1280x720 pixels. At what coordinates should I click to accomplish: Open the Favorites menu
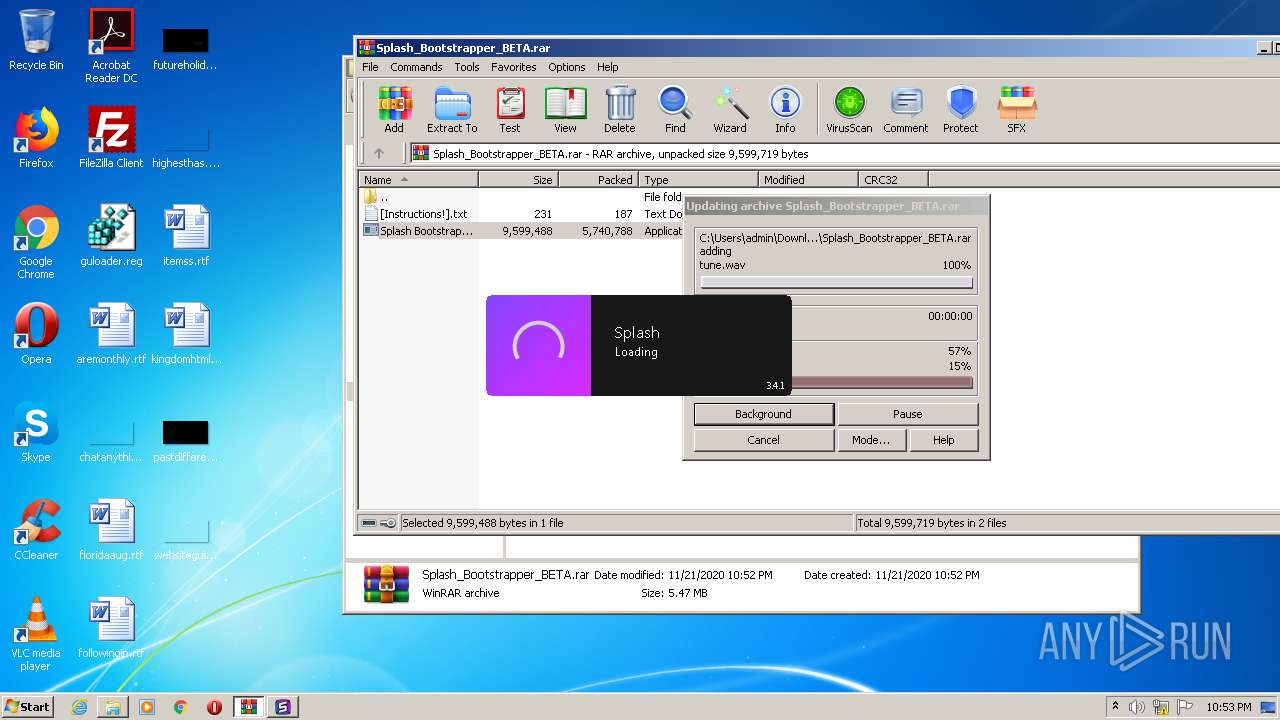pyautogui.click(x=513, y=67)
